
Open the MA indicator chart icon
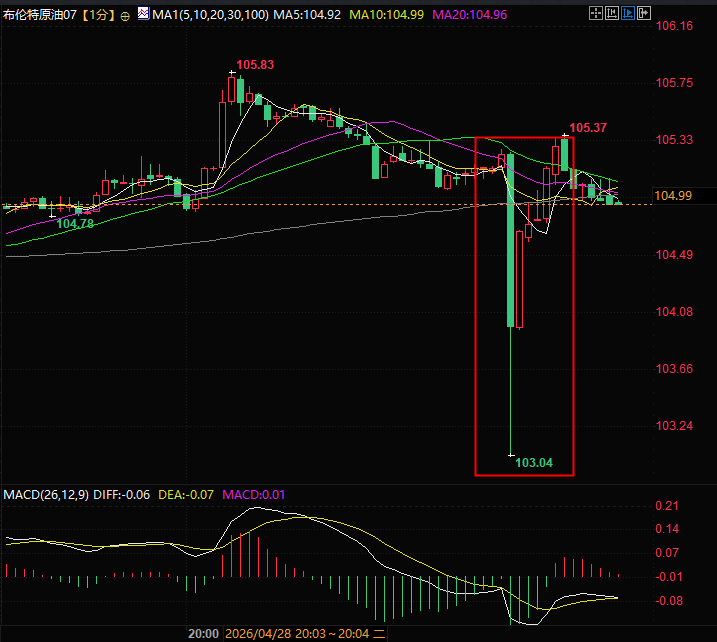(144, 13)
